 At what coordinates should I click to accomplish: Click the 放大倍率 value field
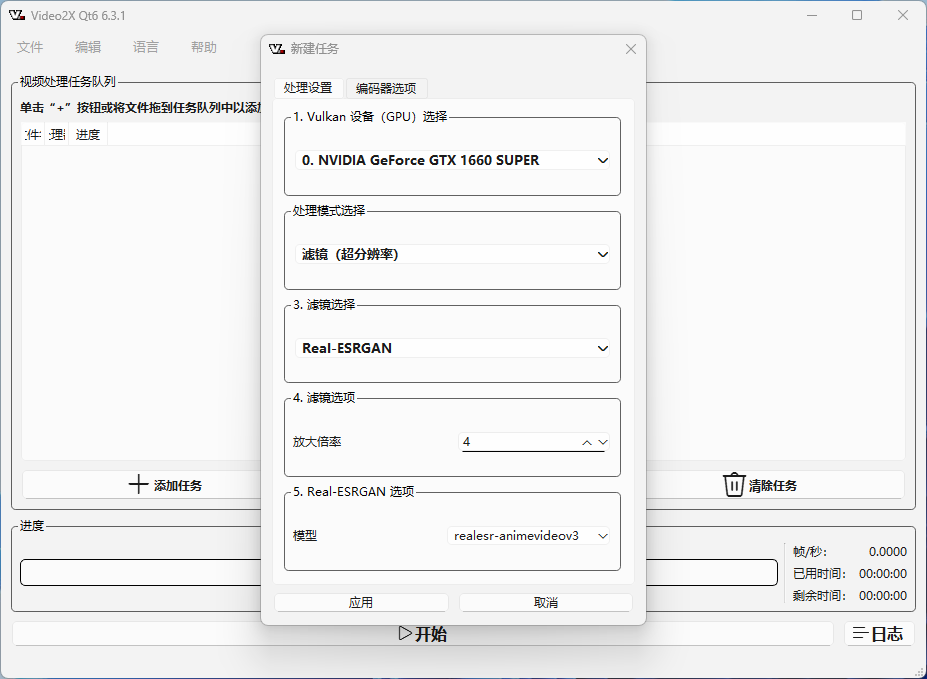pos(517,442)
